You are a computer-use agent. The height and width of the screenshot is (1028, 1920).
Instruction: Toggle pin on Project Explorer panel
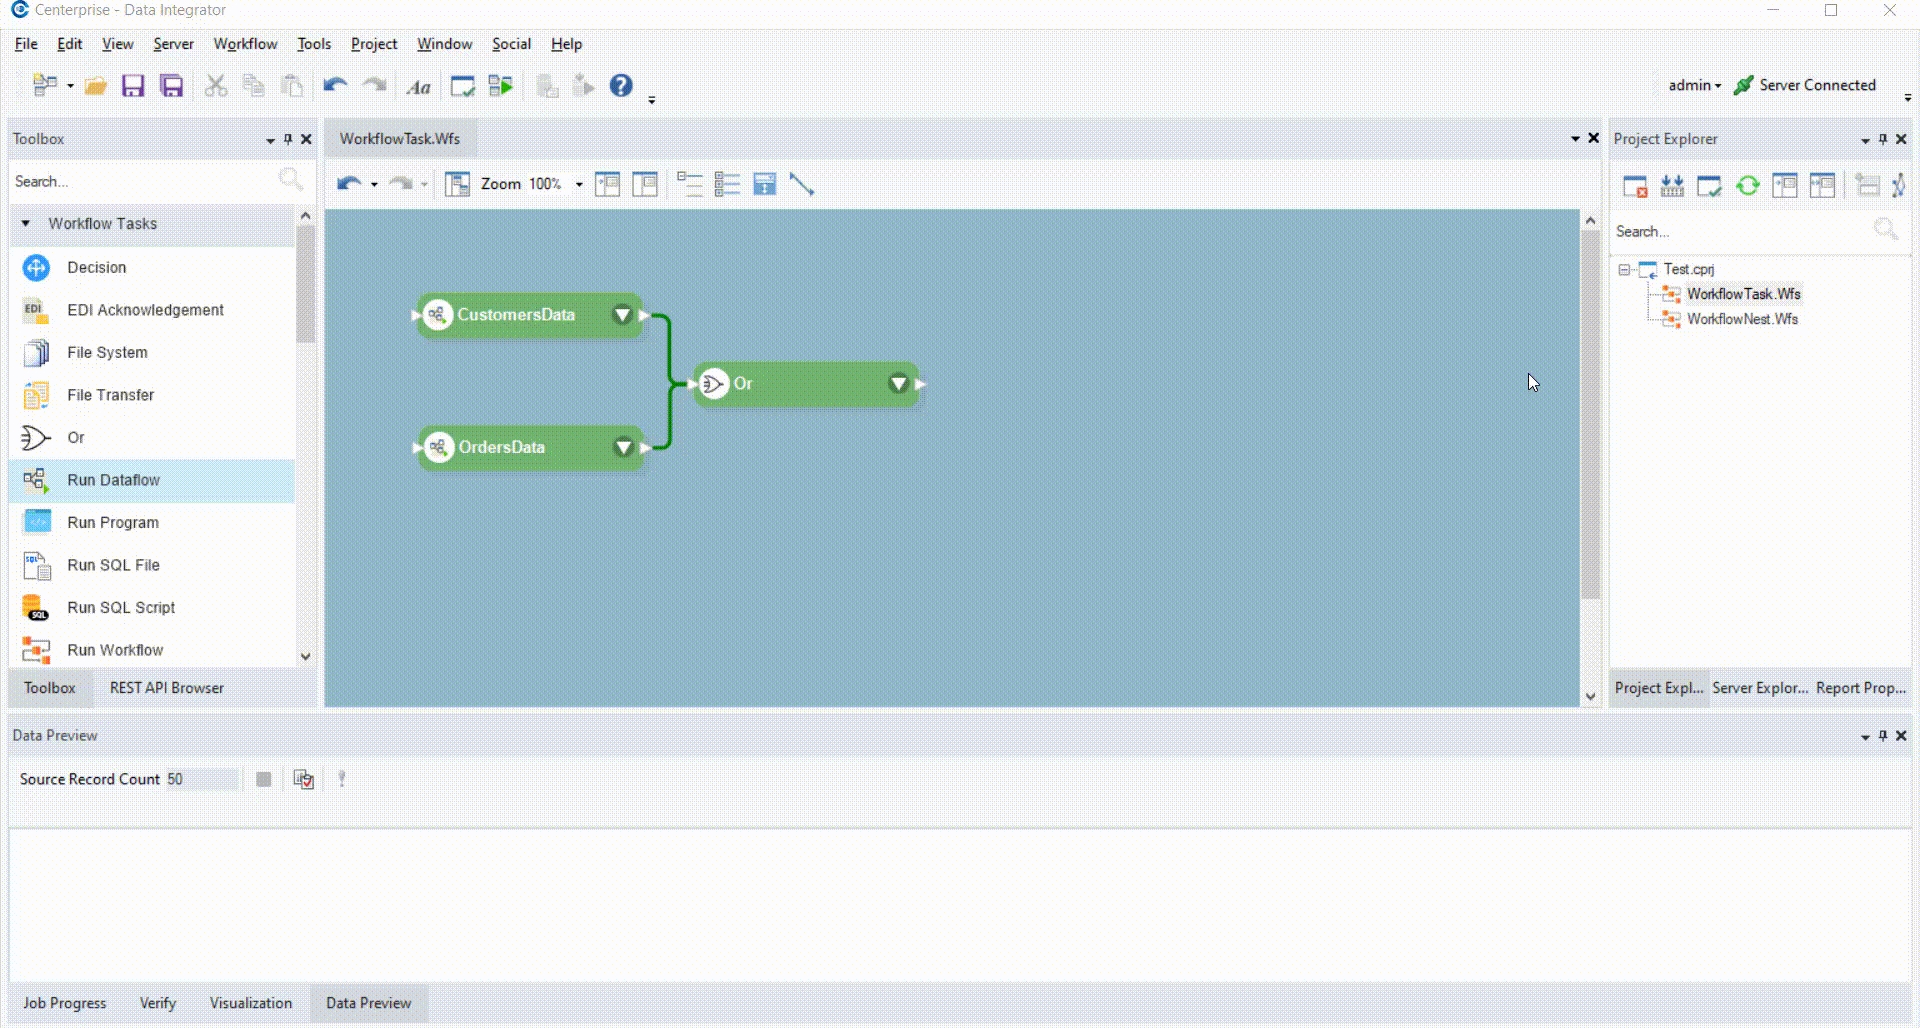pyautogui.click(x=1883, y=139)
